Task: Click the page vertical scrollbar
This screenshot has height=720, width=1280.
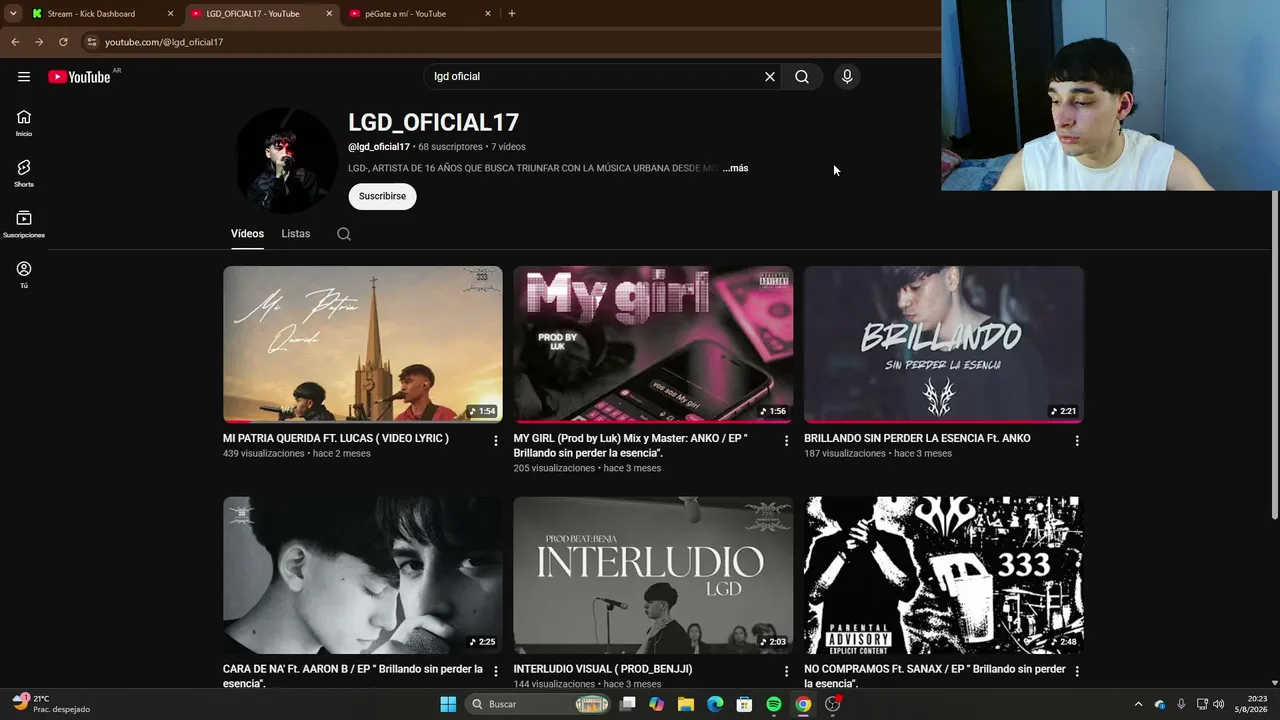Action: pos(1274,354)
